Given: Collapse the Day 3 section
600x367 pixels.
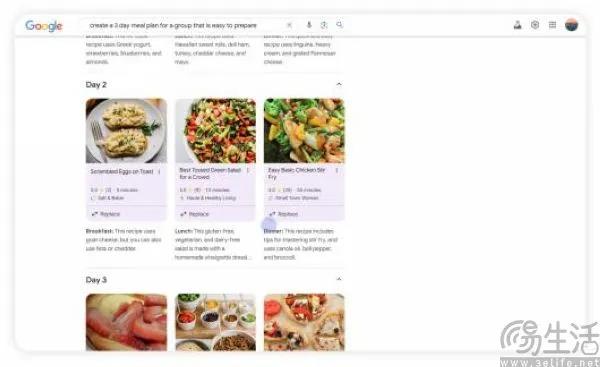Looking at the screenshot, I should point(339,279).
